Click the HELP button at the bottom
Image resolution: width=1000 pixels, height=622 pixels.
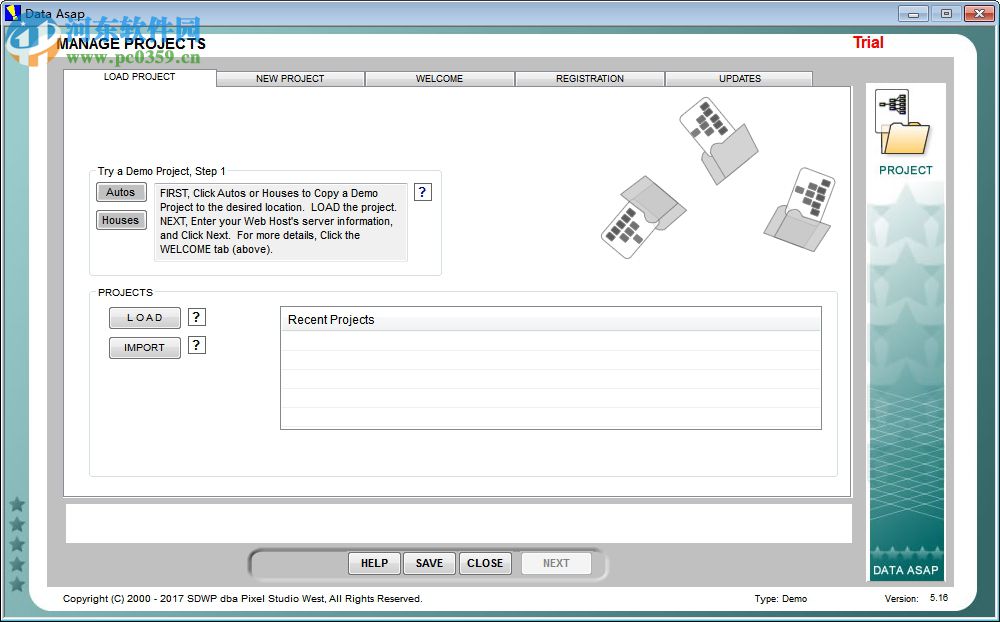[374, 563]
